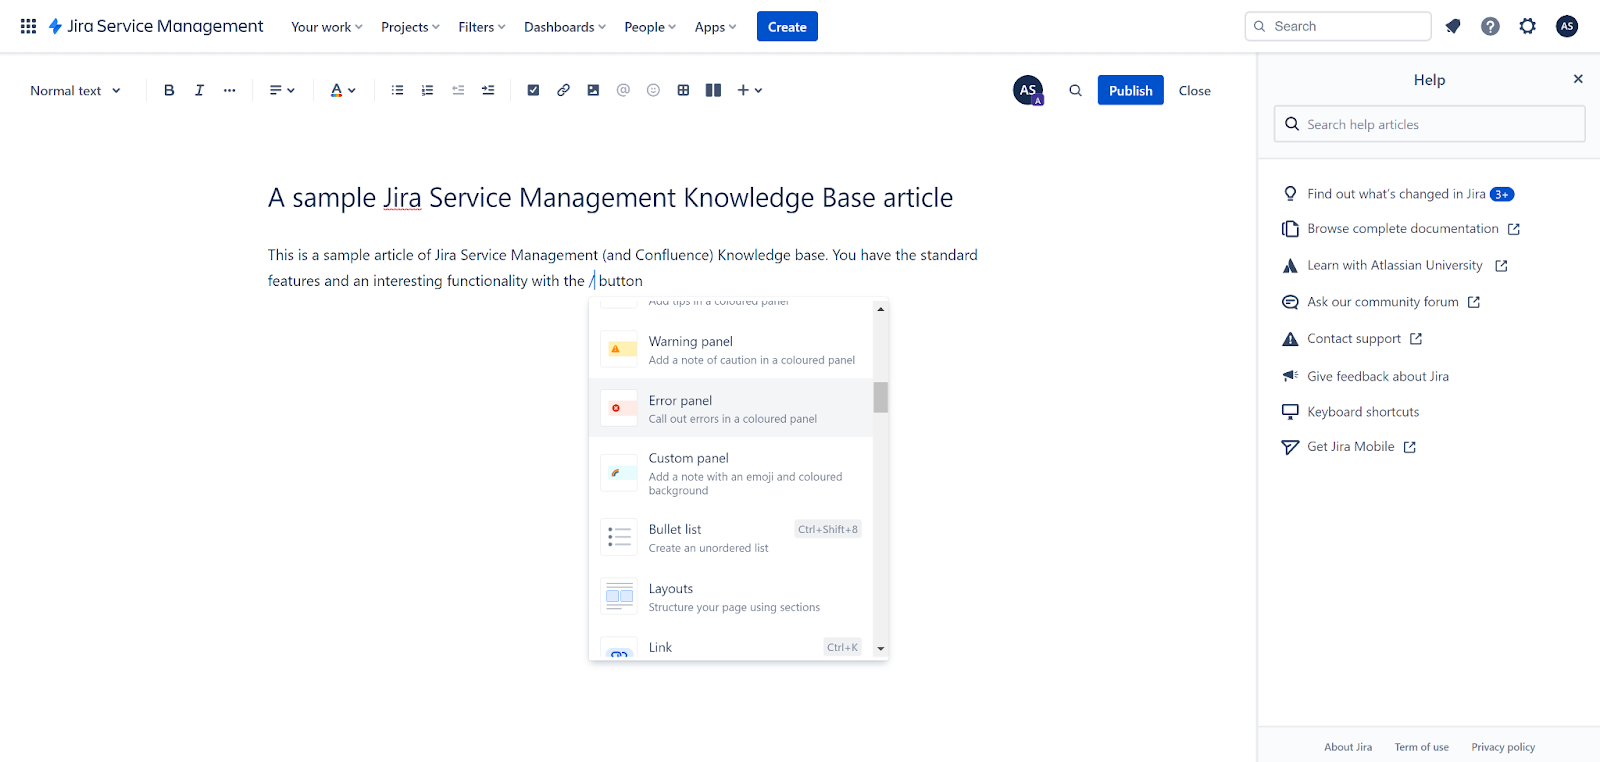Screen dimensions: 1600x762
Task: Open the Normal text style dropdown
Action: 75,90
